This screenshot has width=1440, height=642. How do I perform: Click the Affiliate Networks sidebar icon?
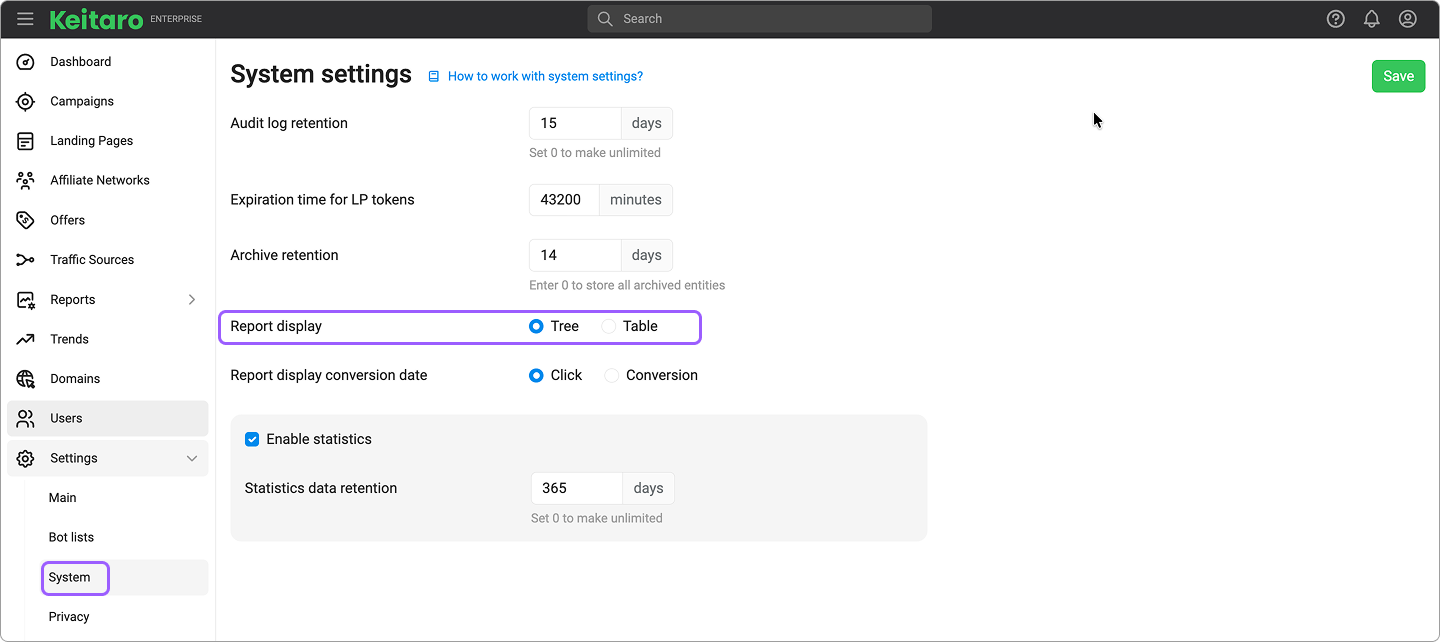[26, 181]
